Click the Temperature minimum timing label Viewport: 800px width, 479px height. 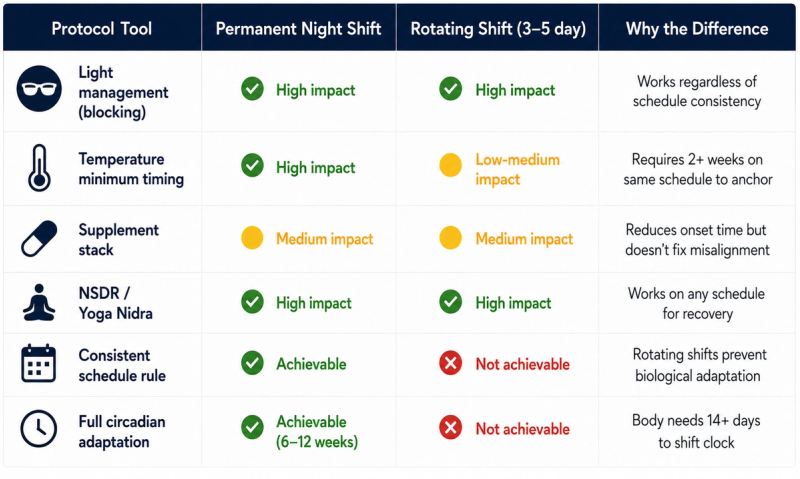click(131, 169)
